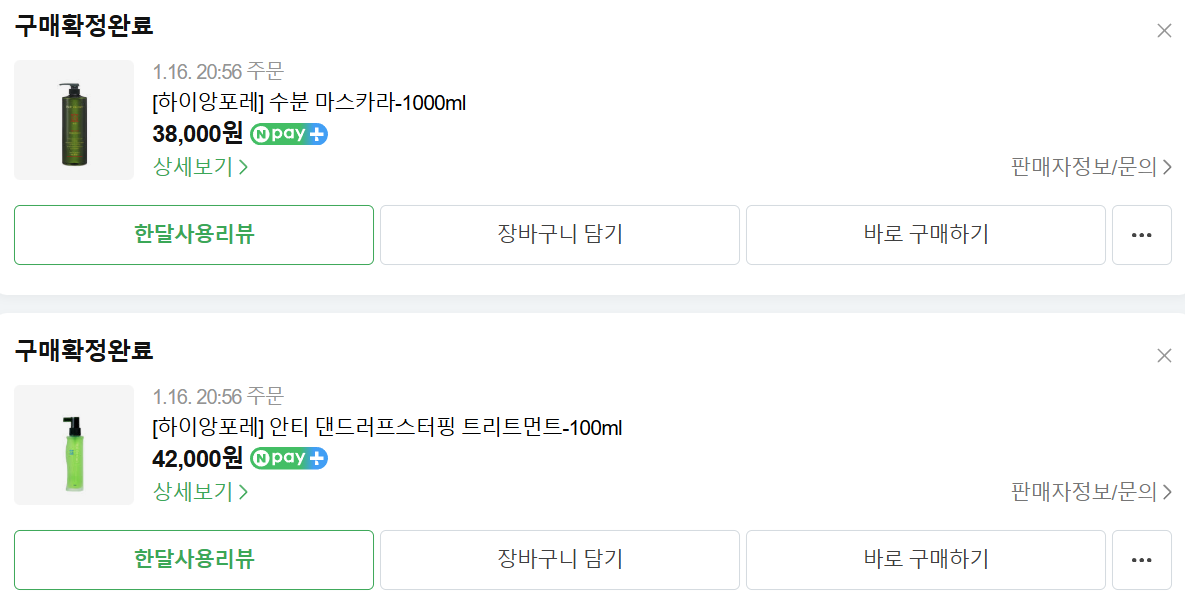
Task: Dismiss the 안티 댄드러프 order card
Action: (1164, 355)
